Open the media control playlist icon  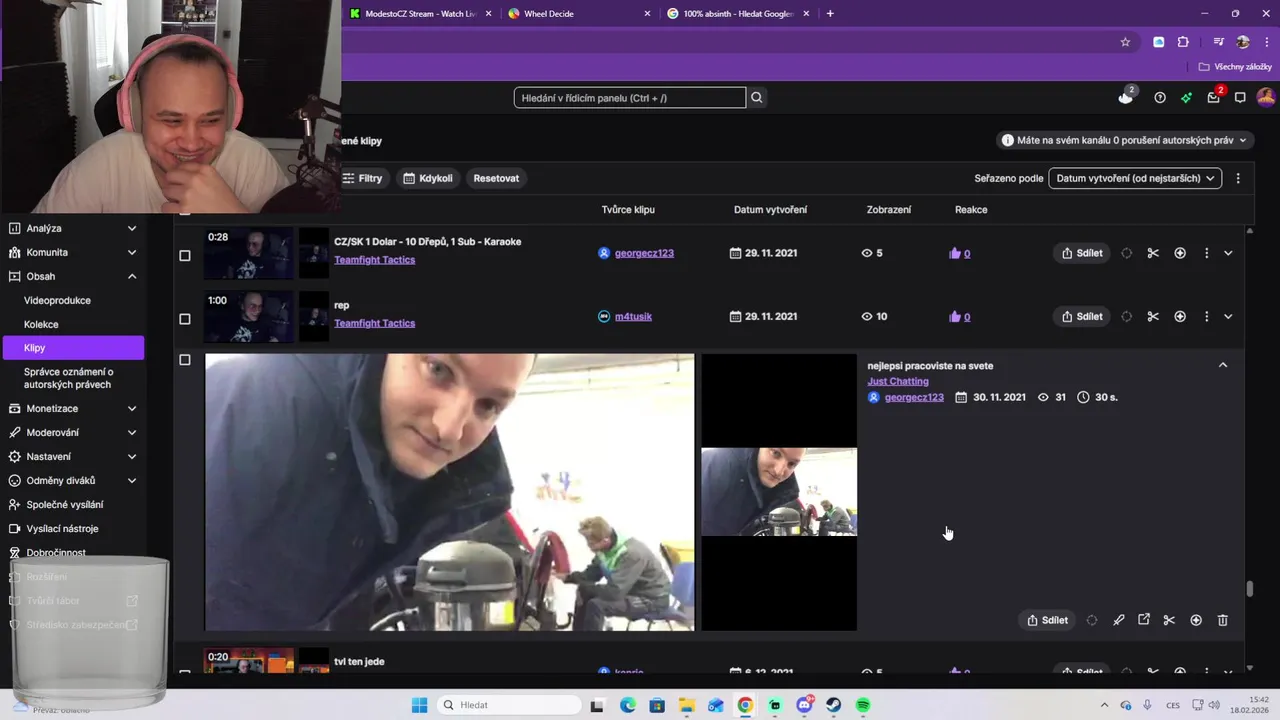click(1218, 42)
